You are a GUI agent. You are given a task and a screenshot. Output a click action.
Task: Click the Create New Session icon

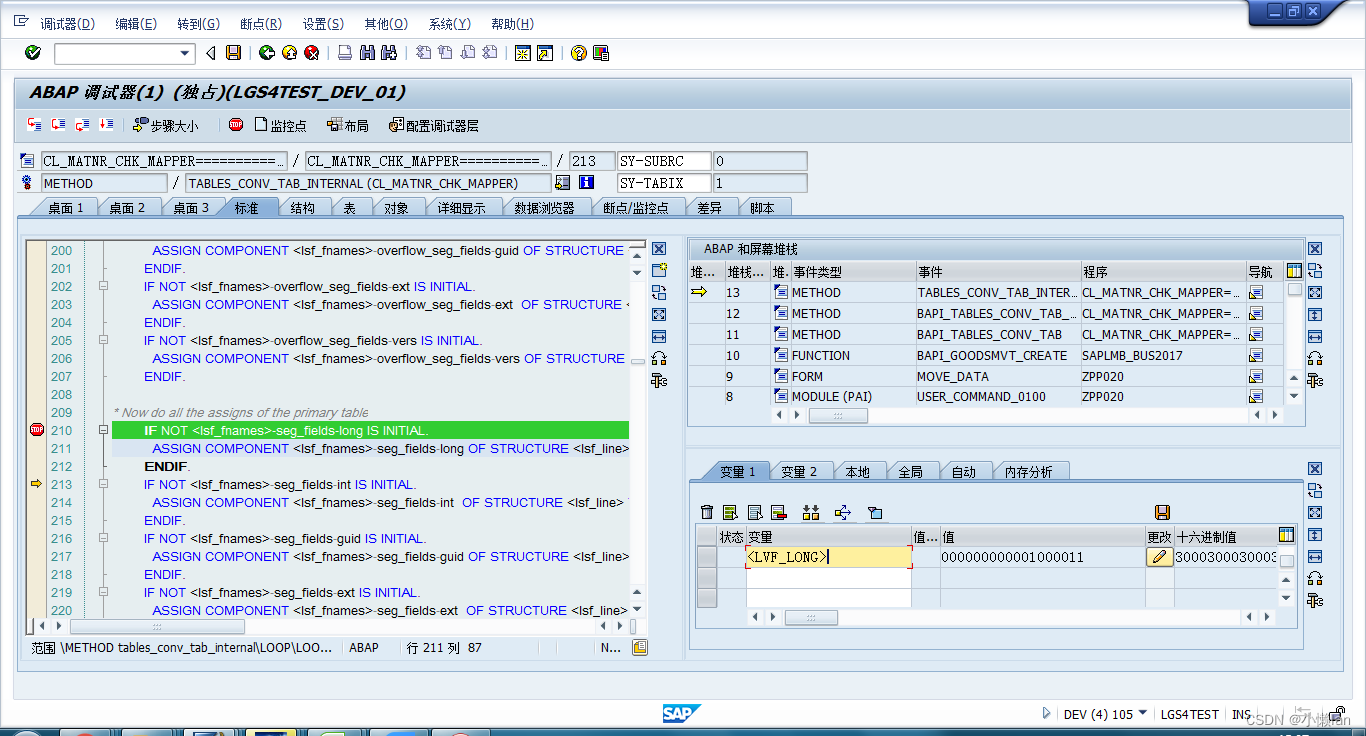522,53
